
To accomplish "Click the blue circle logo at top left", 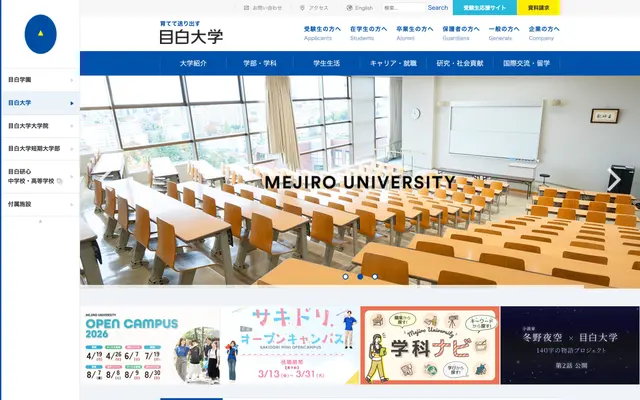I will tap(40, 34).
